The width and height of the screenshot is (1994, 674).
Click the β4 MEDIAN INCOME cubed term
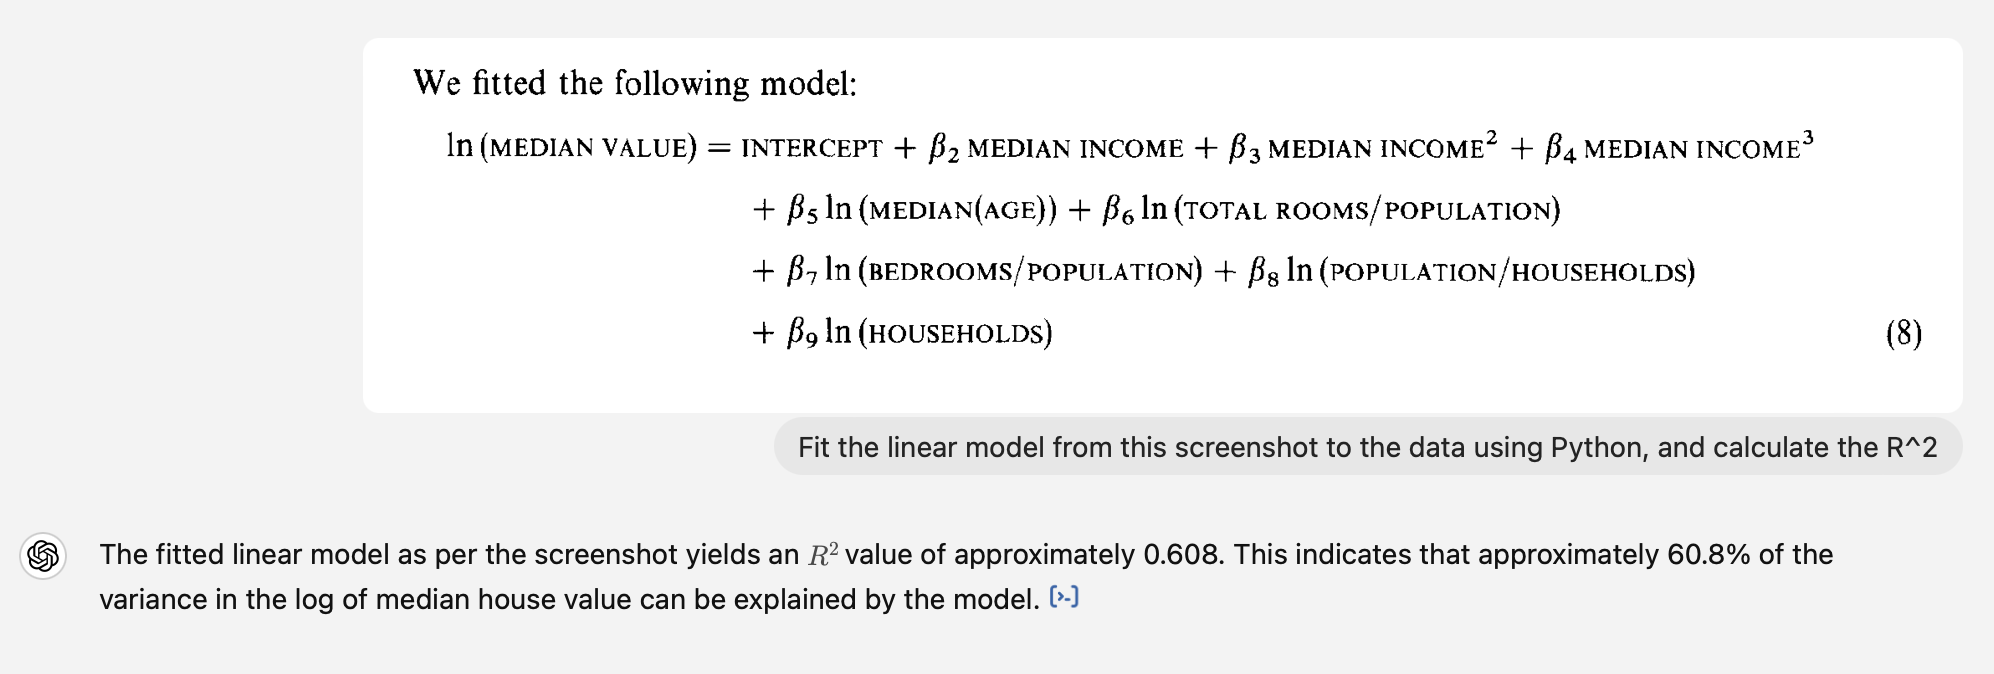[1679, 148]
